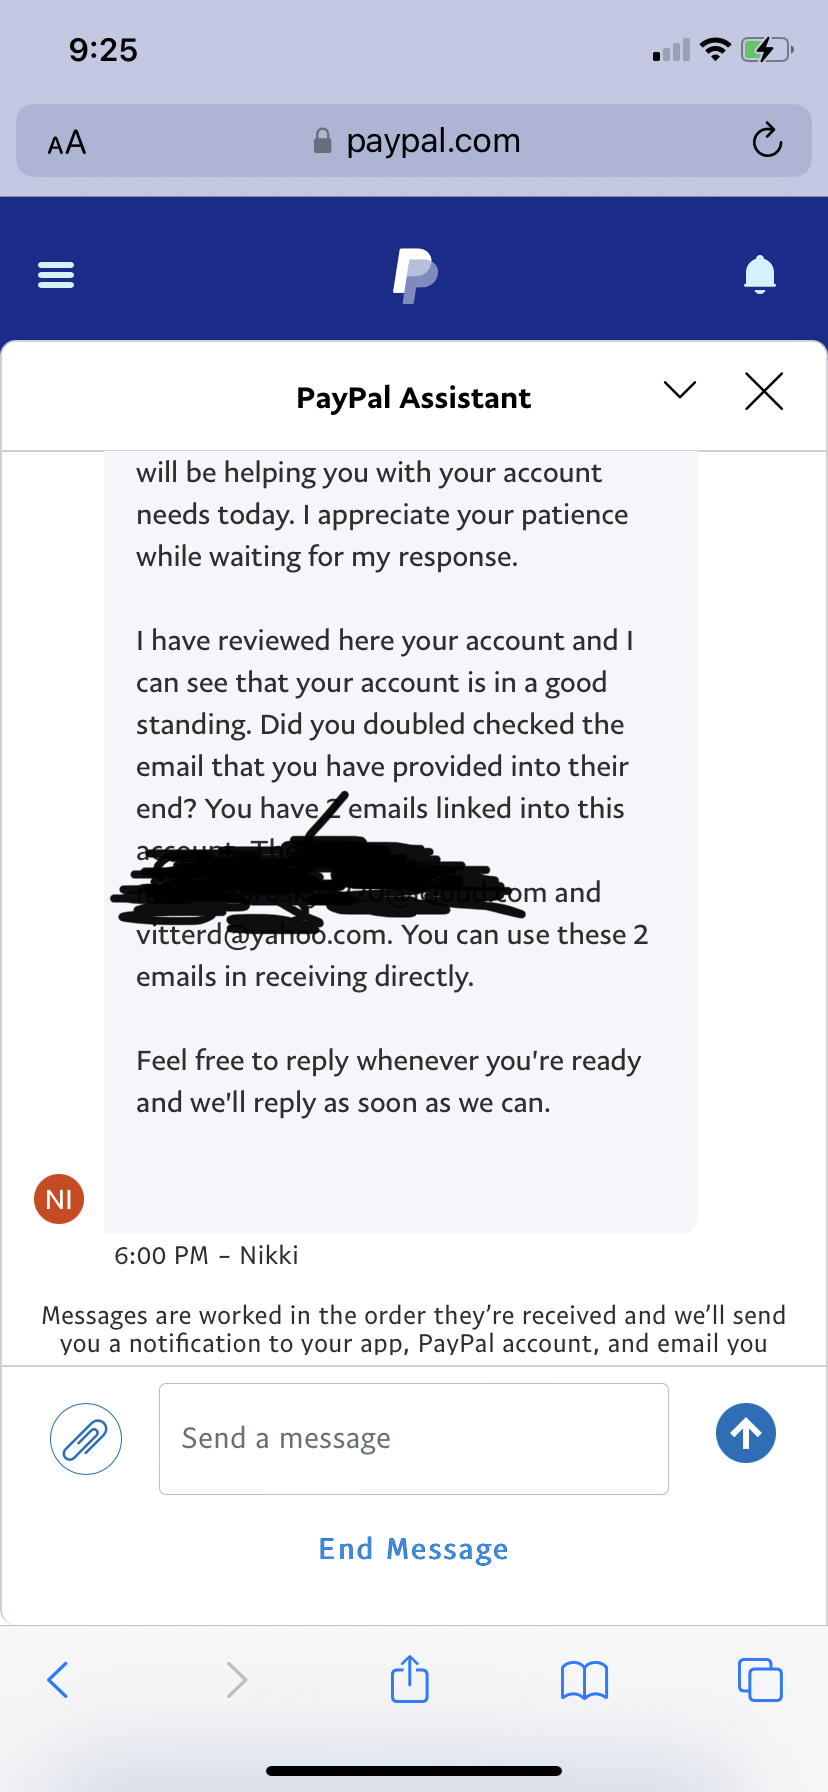Screen dimensions: 828x1792
Task: Tap the Safari forward arrow
Action: 236,1680
